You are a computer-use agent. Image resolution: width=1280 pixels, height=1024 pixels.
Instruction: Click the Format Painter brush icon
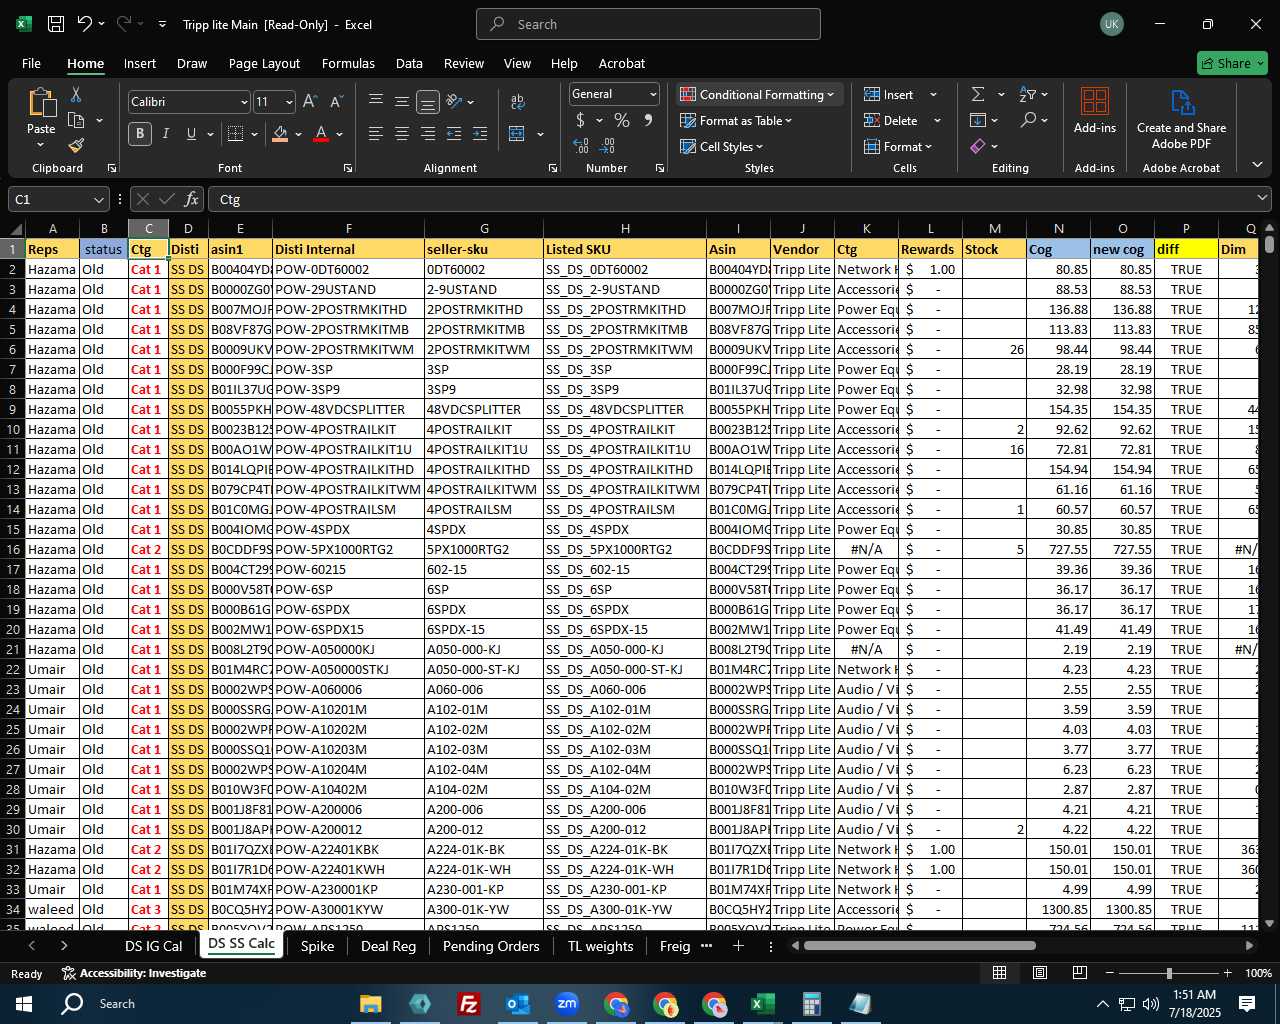(x=76, y=145)
